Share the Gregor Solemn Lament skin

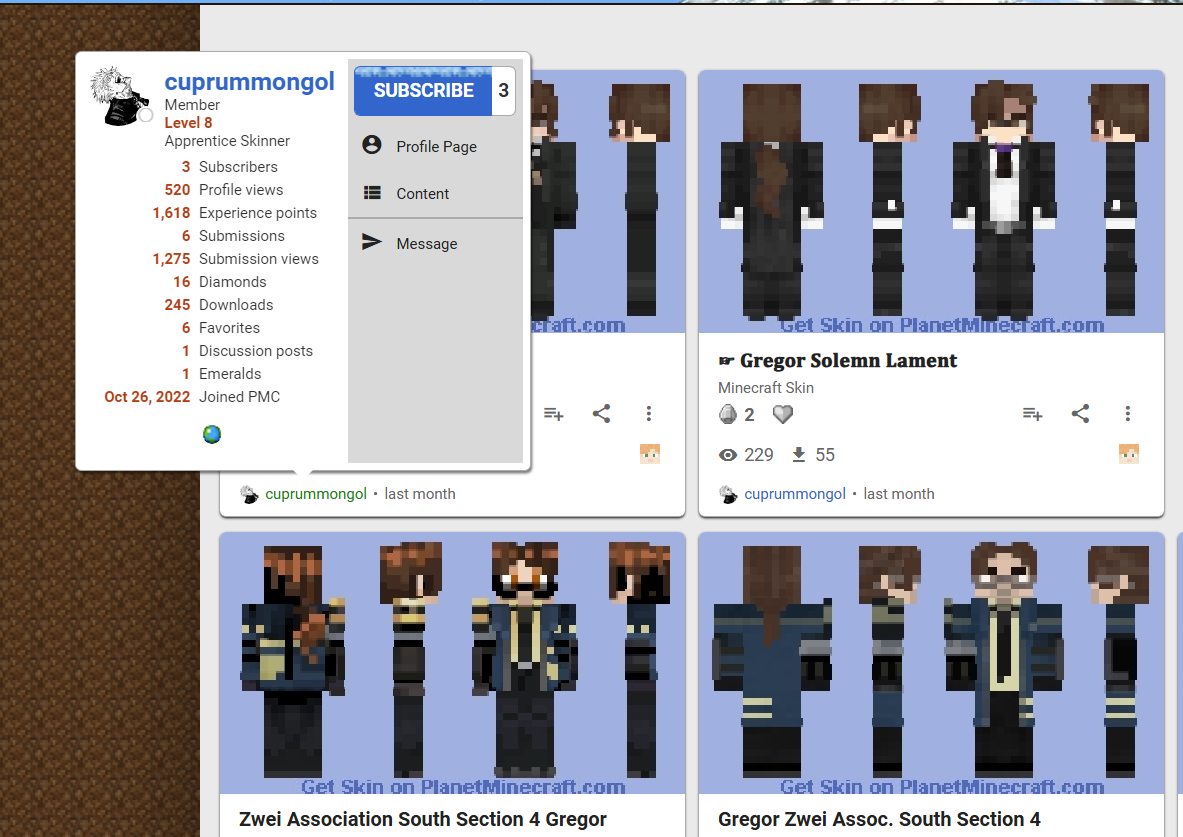pos(1080,414)
